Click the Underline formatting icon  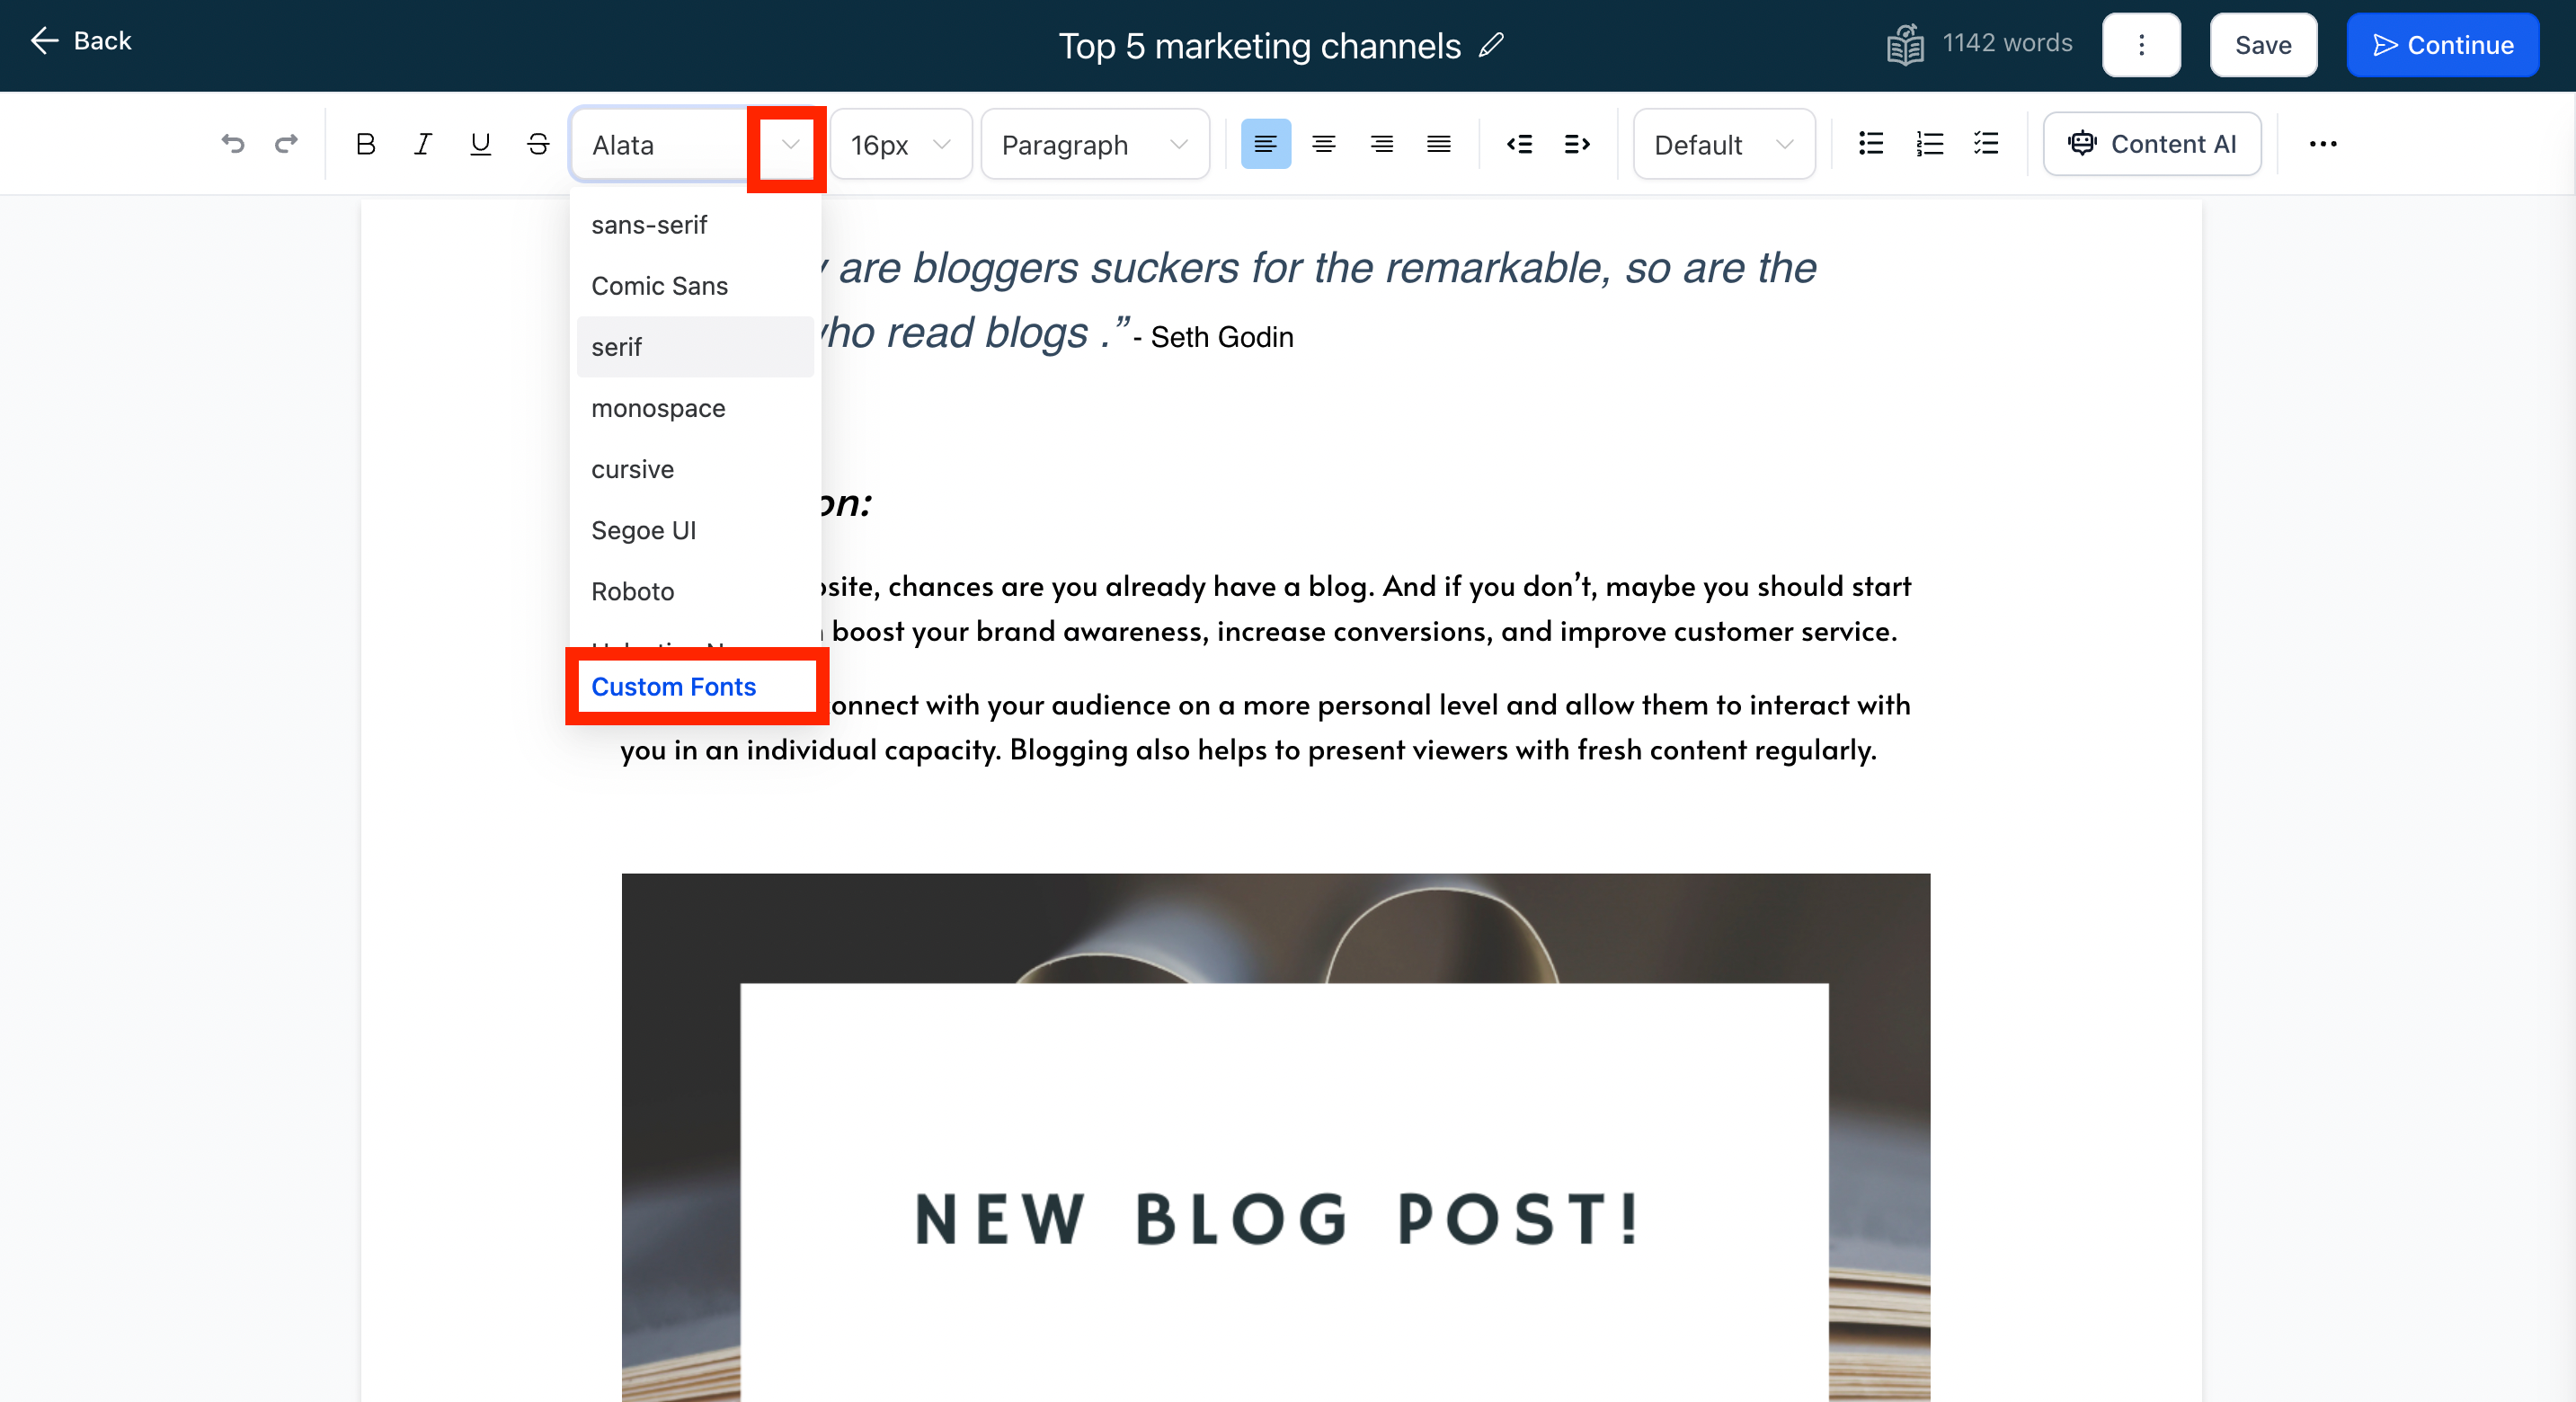tap(480, 145)
